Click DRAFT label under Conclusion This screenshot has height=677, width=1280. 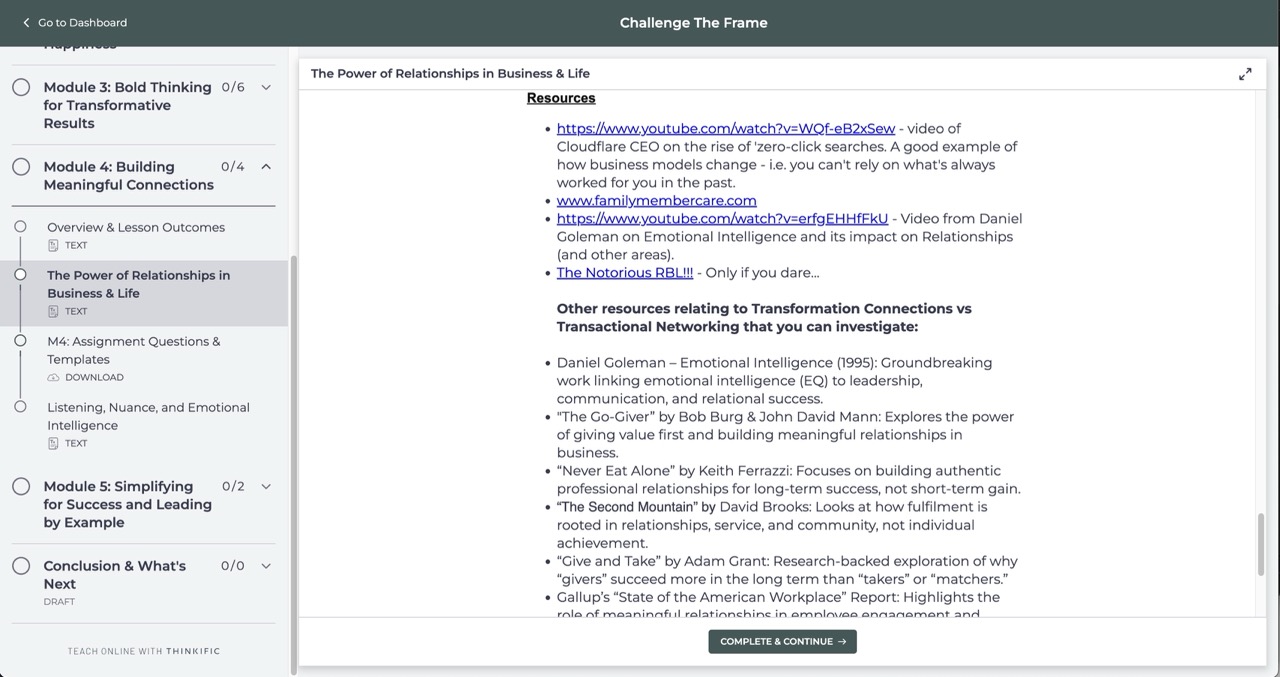(x=59, y=602)
